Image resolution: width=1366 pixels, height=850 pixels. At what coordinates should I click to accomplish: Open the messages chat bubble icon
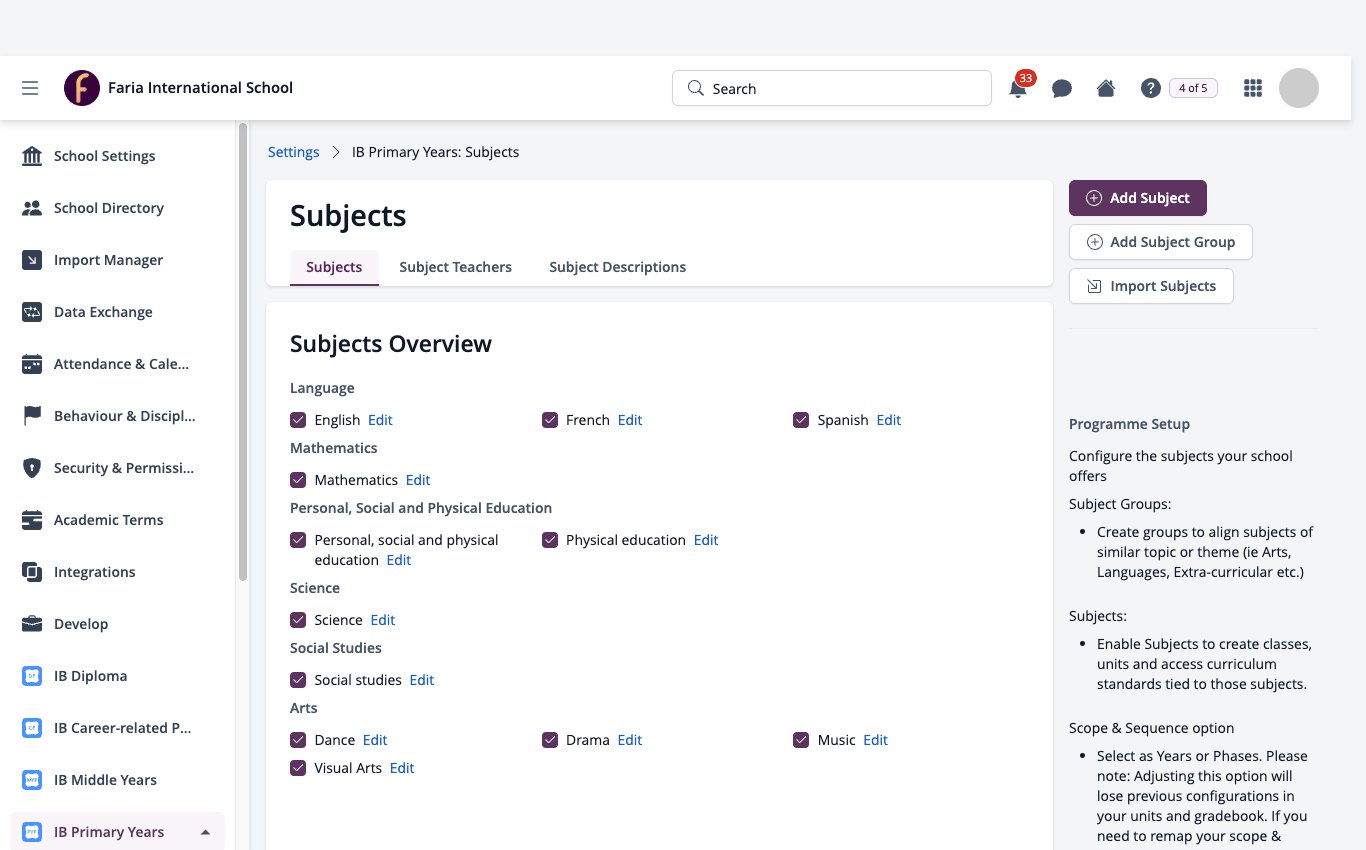[1062, 88]
